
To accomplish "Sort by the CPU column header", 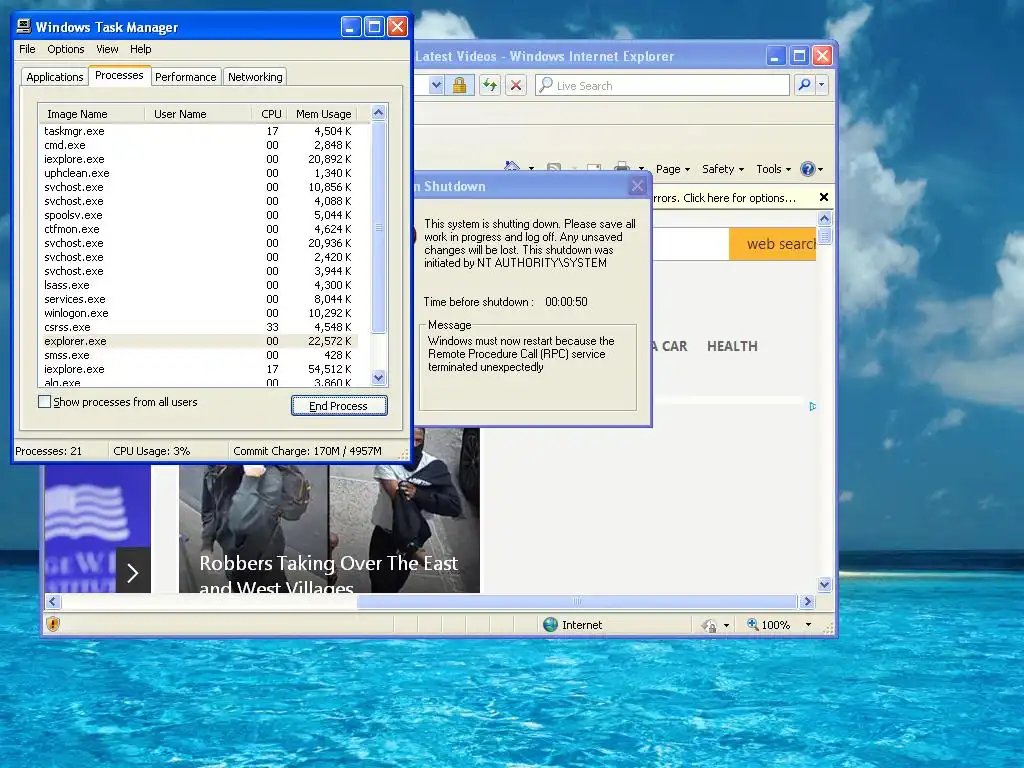I will pos(270,114).
